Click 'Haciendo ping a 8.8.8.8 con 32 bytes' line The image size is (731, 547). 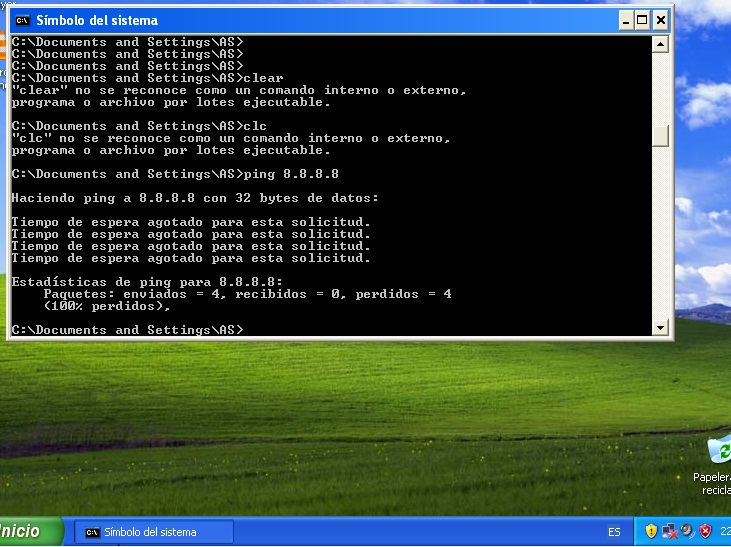click(195, 198)
